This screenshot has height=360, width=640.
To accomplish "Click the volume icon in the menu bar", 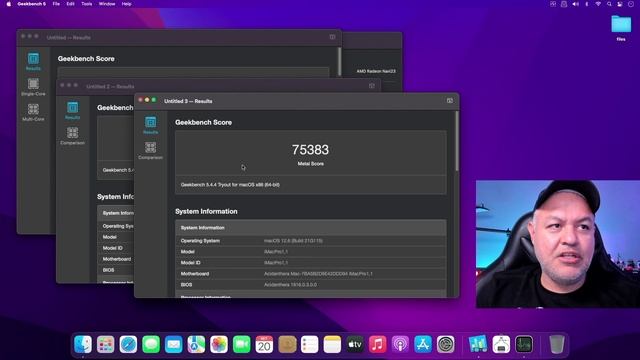I will click(x=576, y=4).
